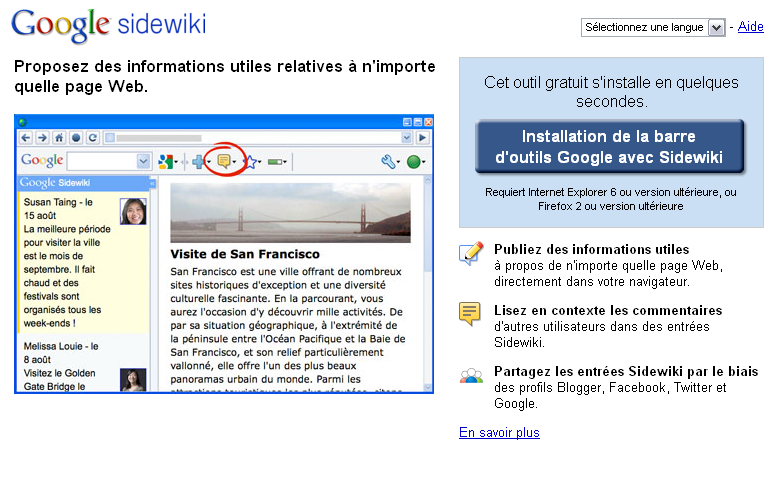
Task: Click the Susan Taing - le 15 août entry
Action: (83, 262)
